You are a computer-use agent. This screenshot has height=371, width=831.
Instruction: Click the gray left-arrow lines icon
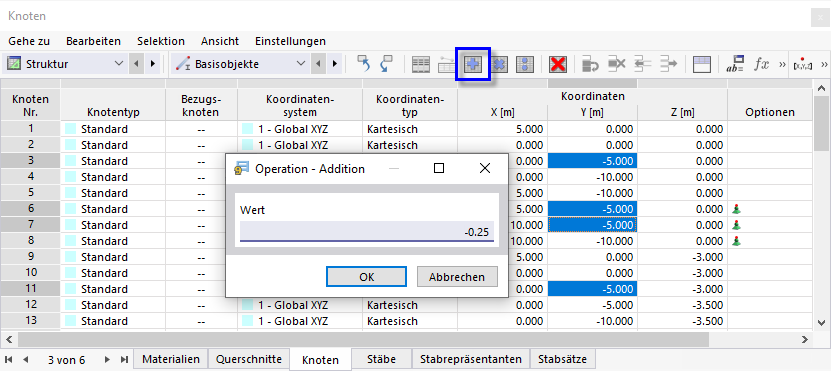point(643,65)
